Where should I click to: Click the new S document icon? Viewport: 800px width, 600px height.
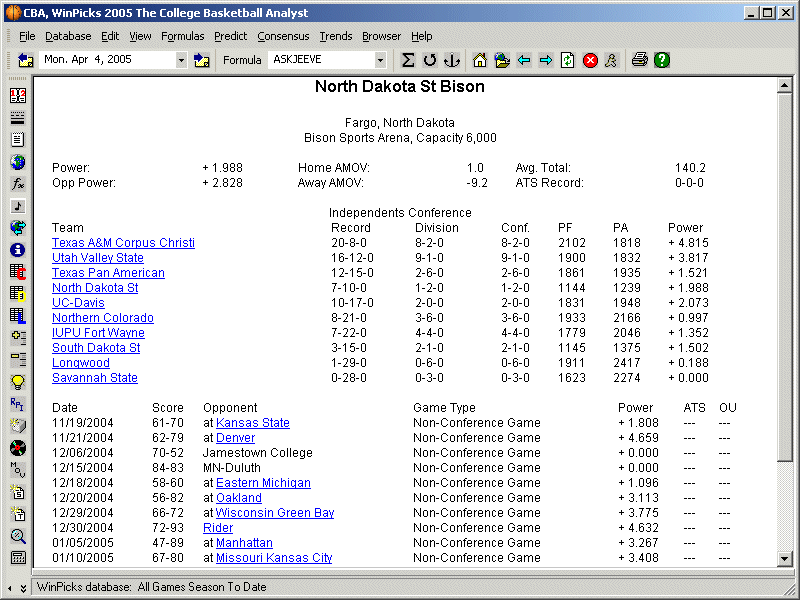[18, 492]
